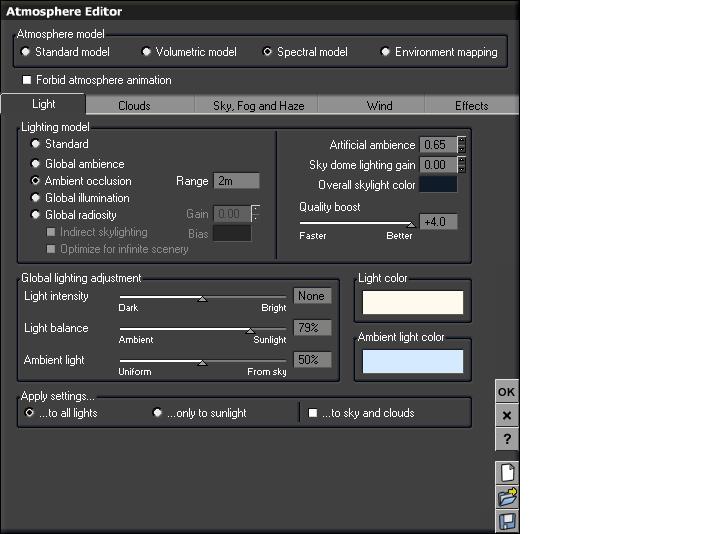Click the X cancel button
Screen dimensions: 720x534
[507, 415]
